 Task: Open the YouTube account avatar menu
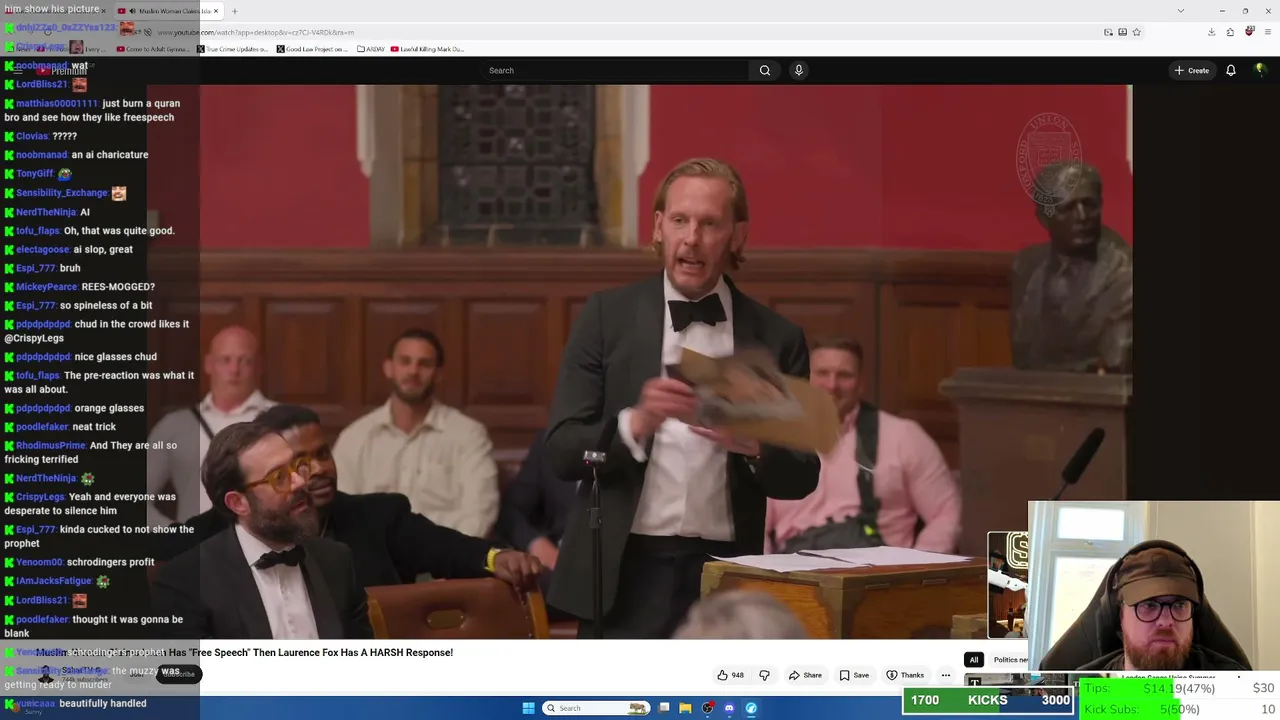coord(1260,70)
